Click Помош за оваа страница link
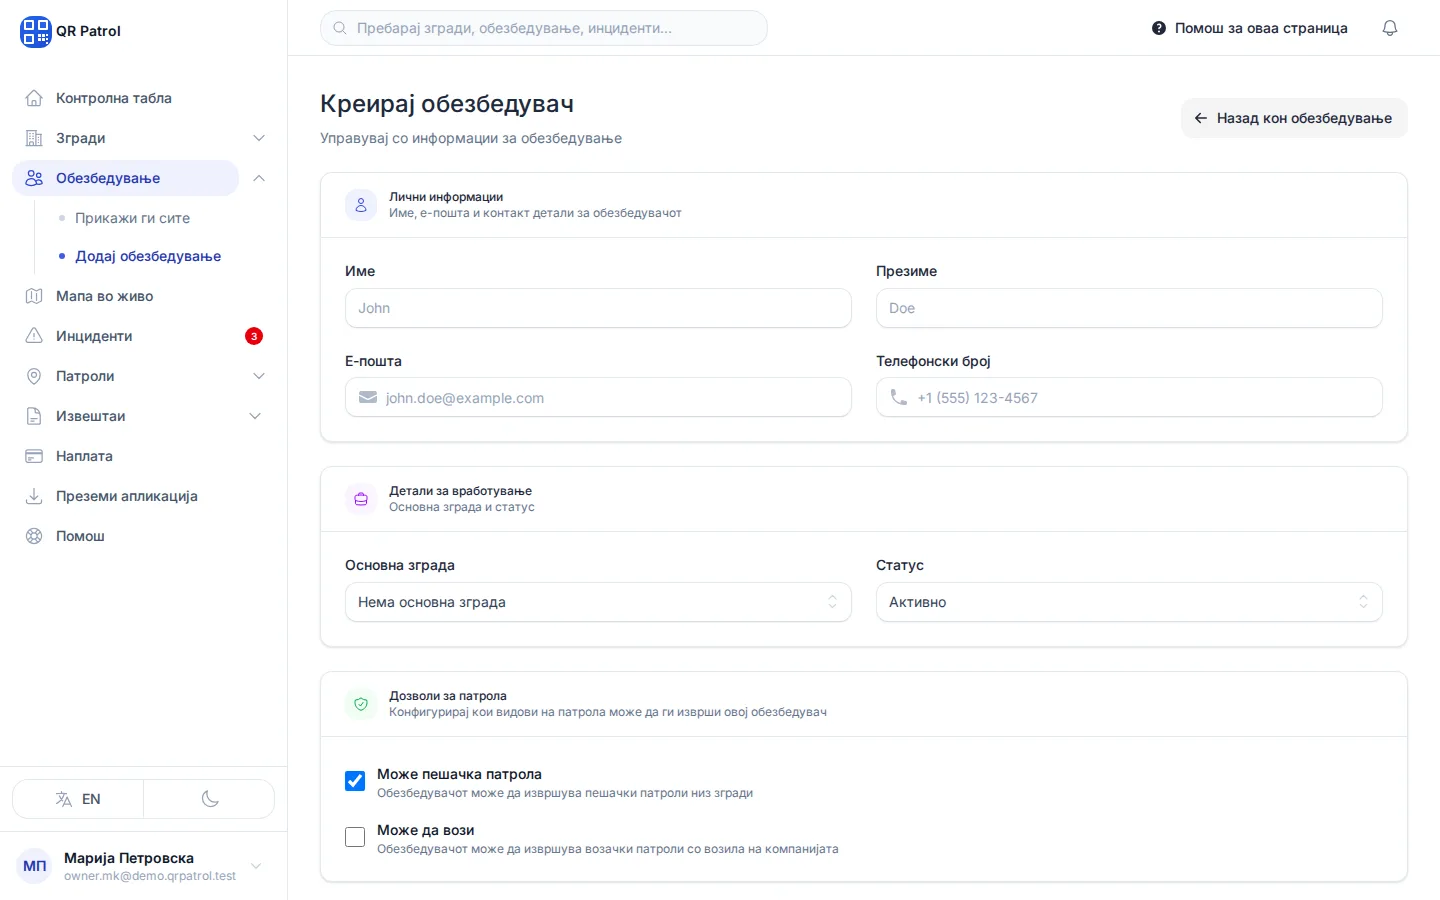 coord(1250,28)
